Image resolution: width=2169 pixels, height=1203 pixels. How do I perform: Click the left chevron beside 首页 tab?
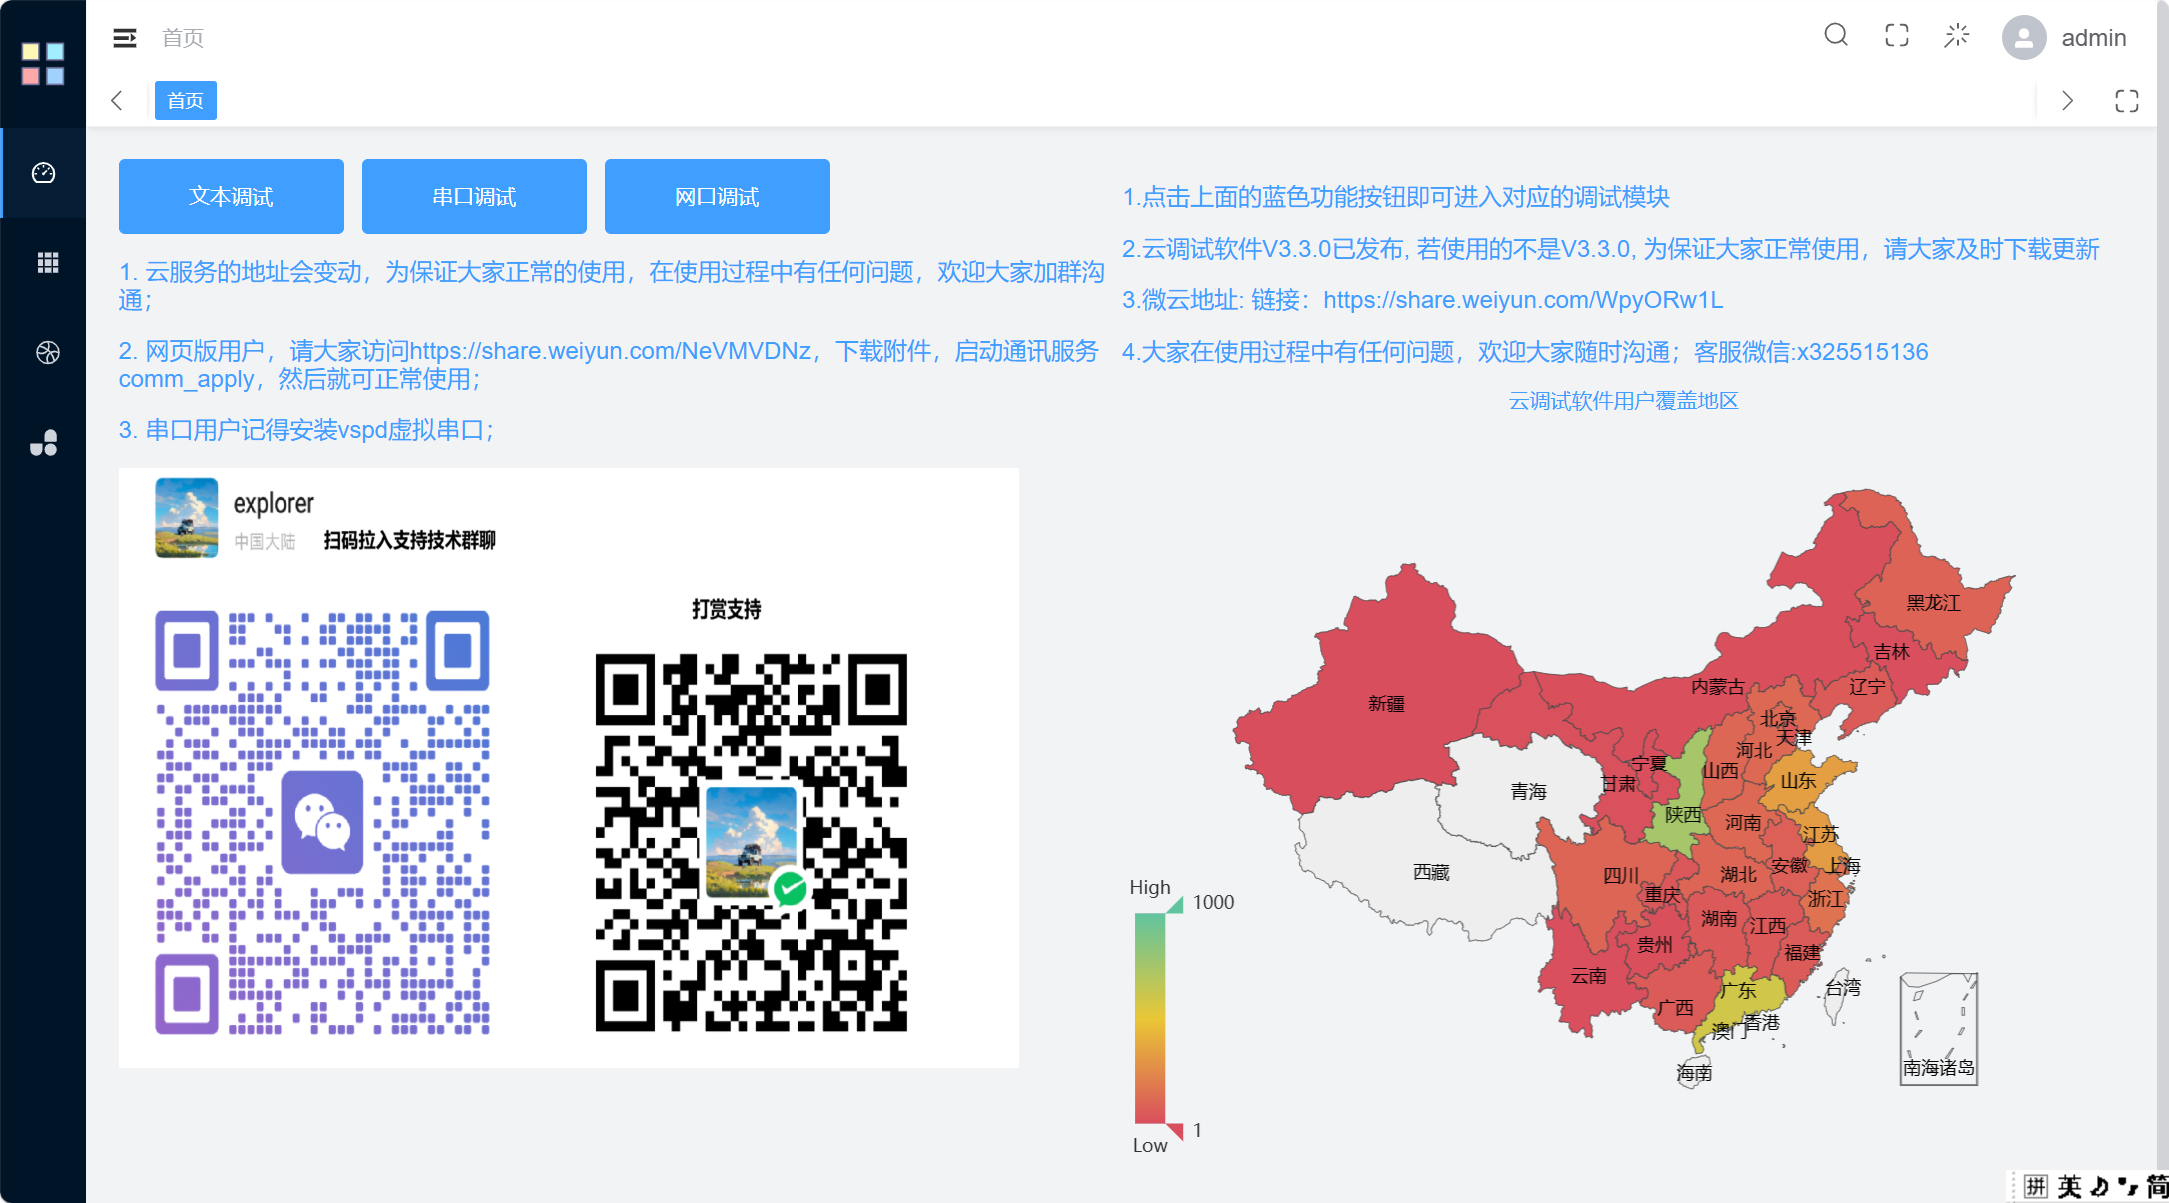point(117,100)
